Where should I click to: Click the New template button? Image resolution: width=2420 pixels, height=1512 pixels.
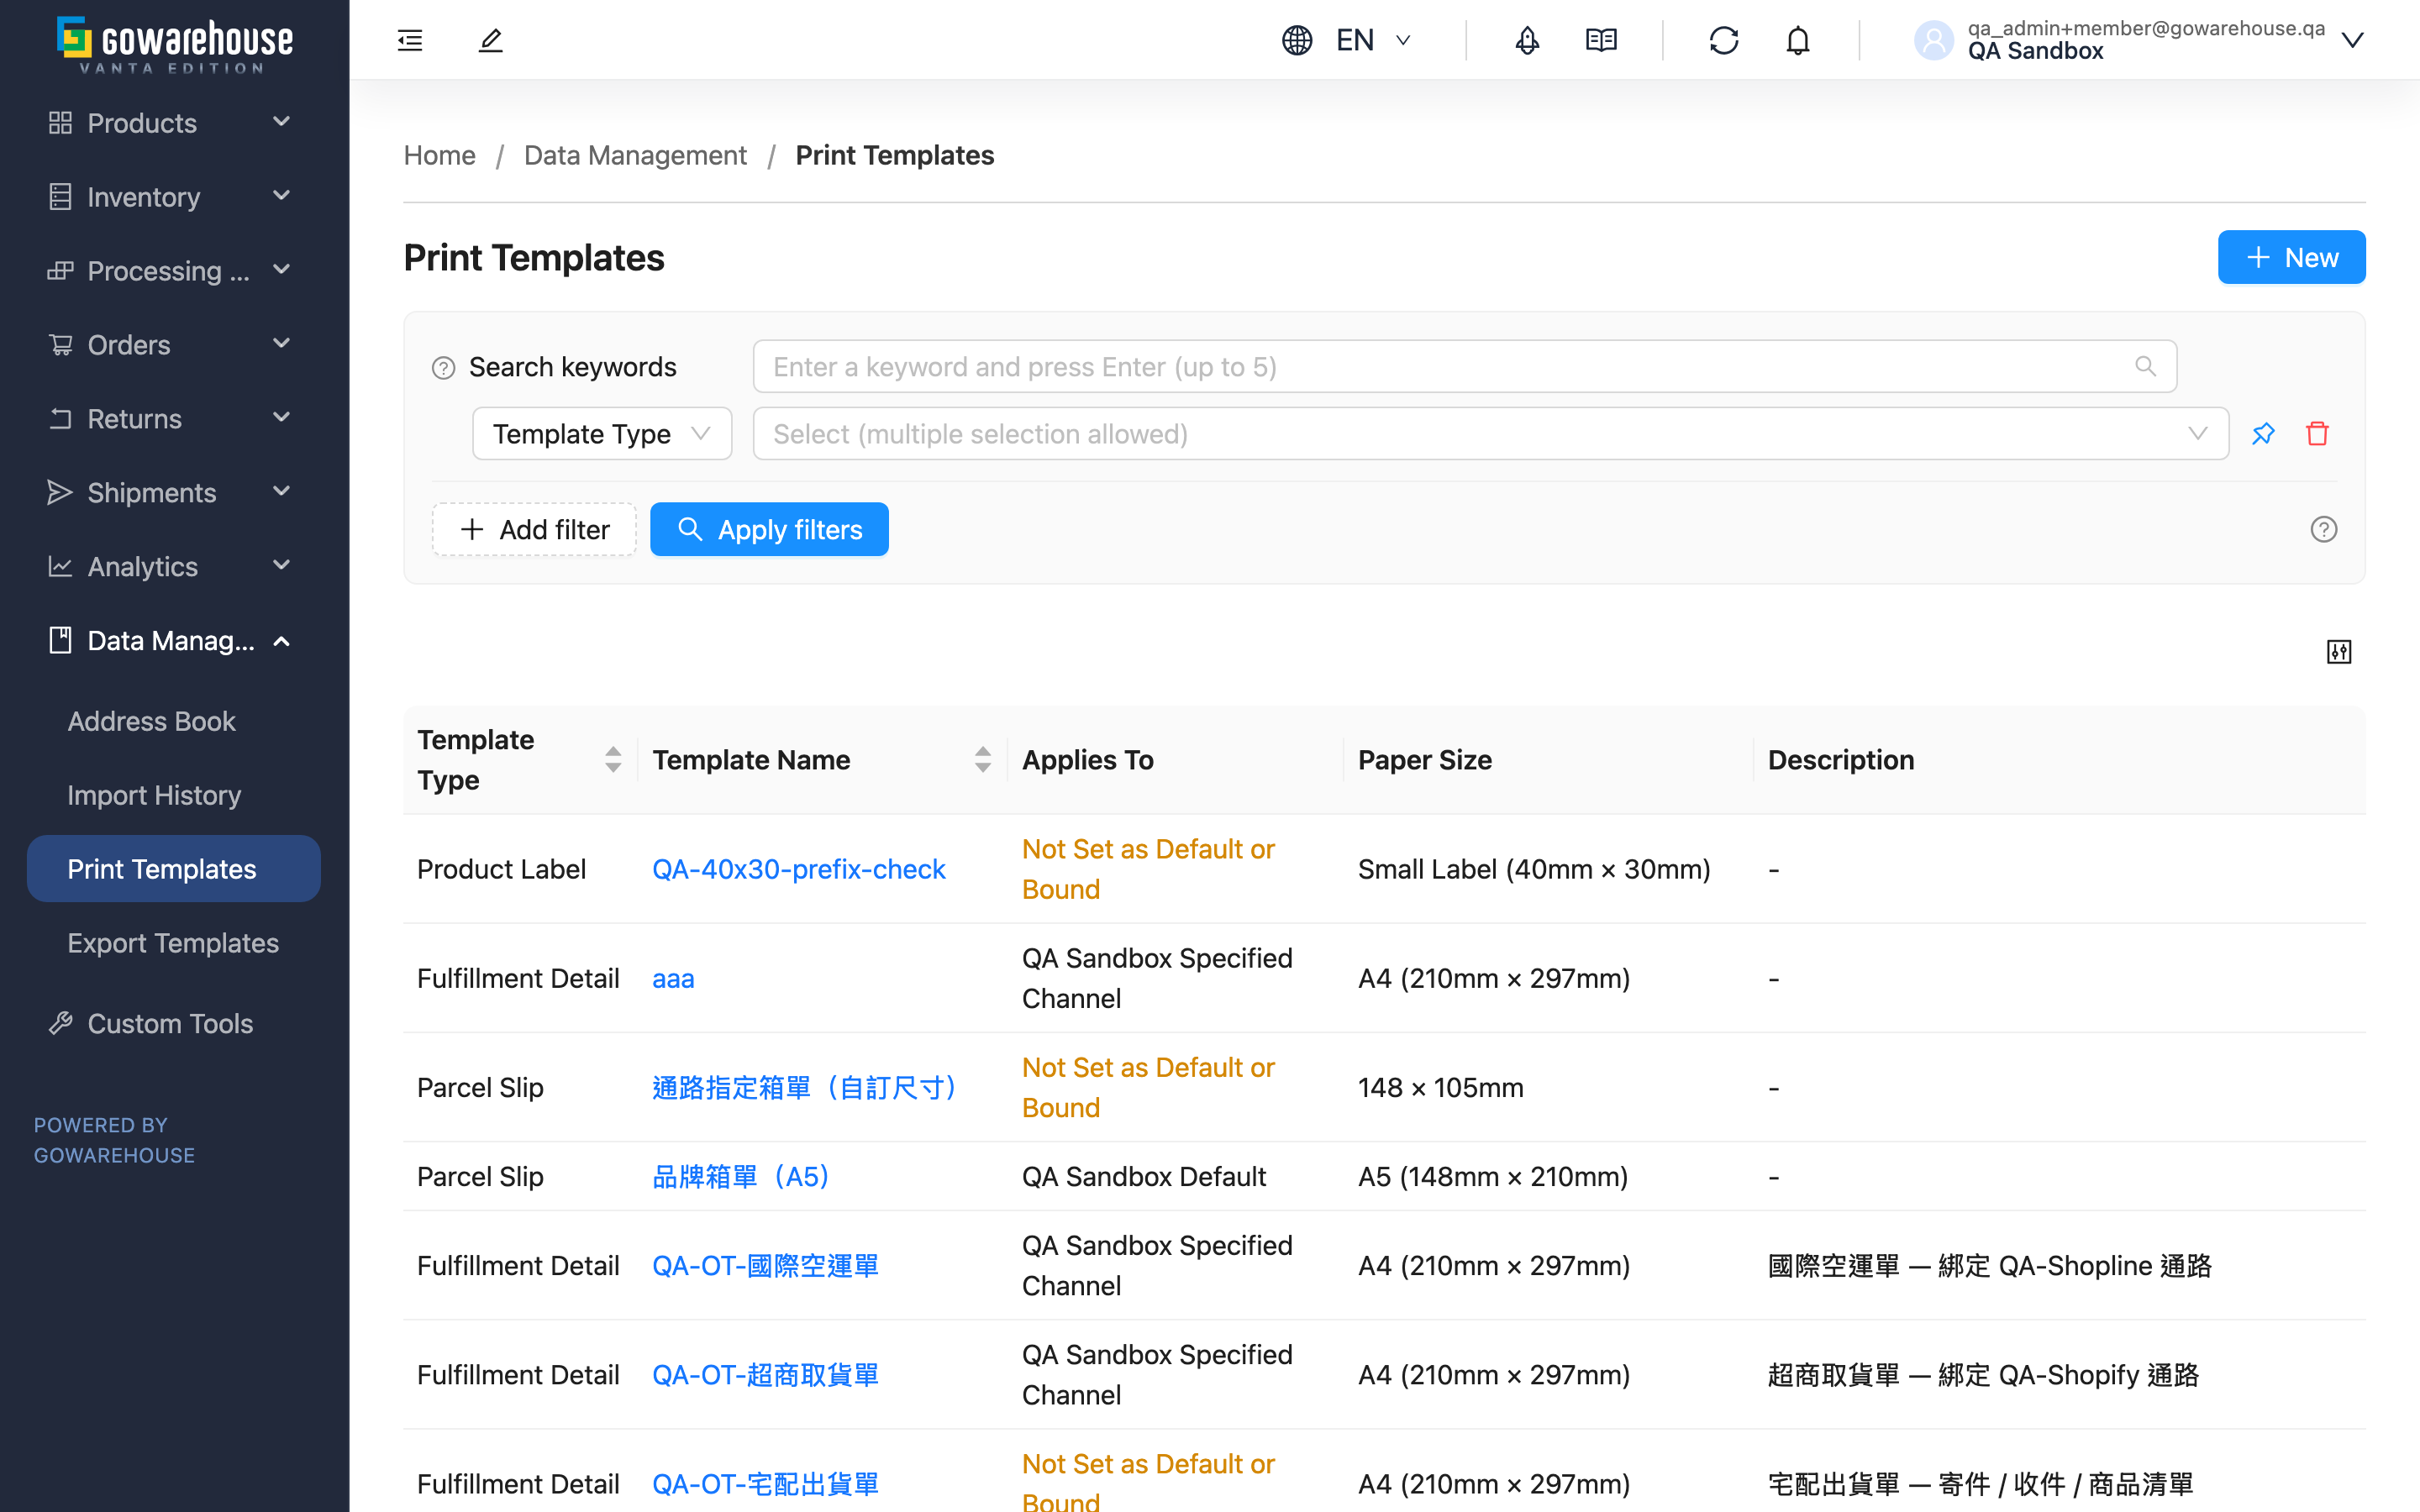click(x=2291, y=257)
